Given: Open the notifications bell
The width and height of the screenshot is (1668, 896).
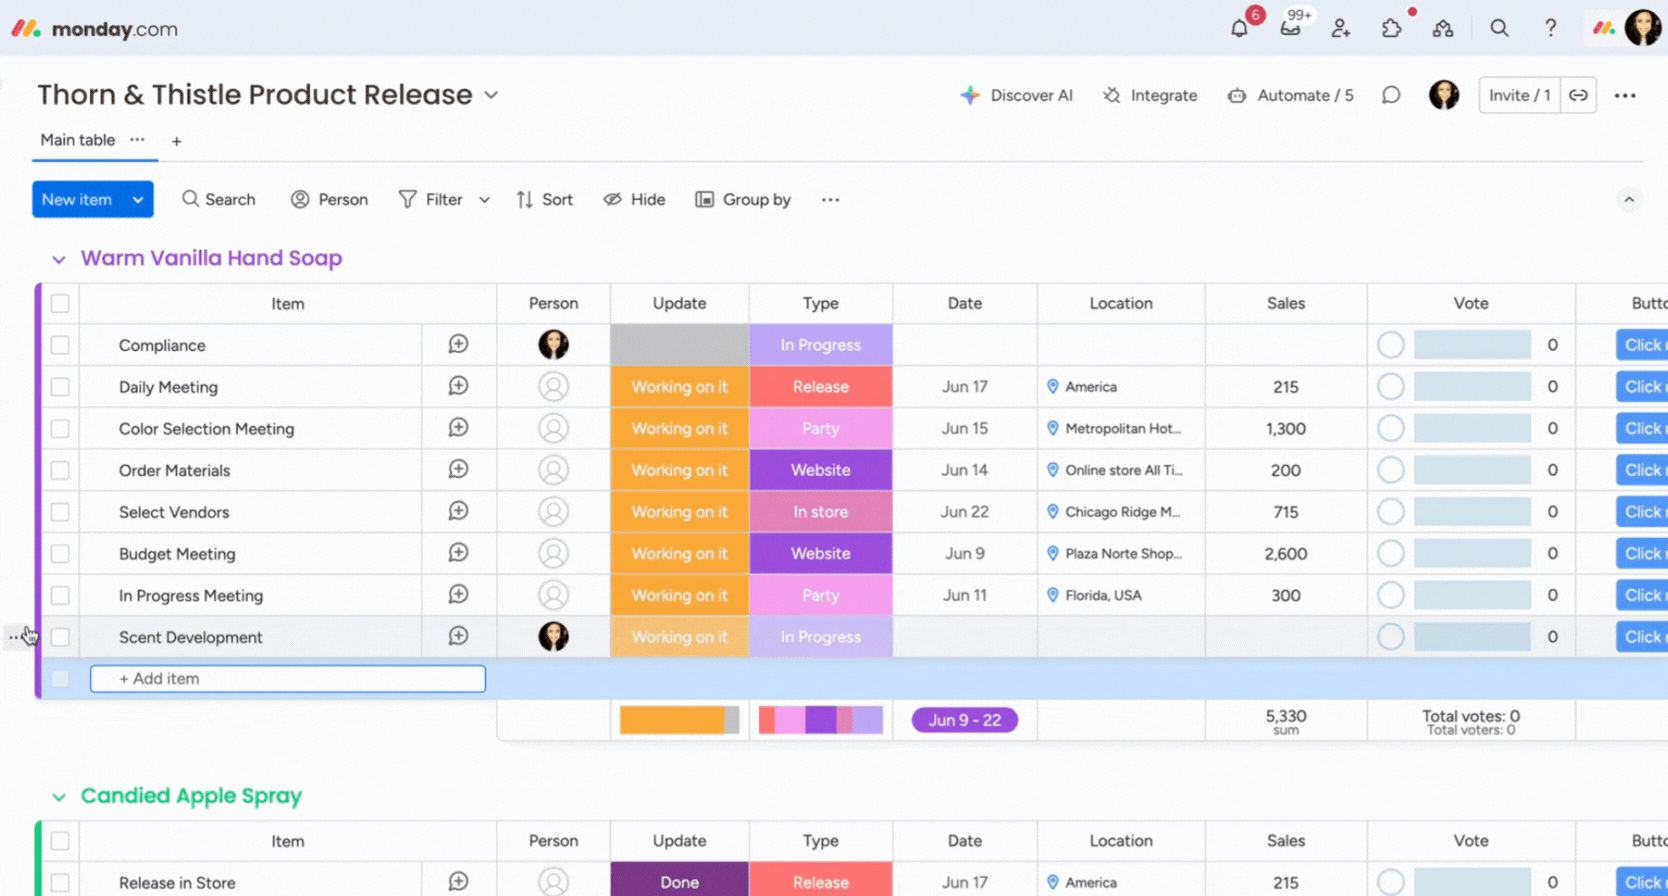Looking at the screenshot, I should [1239, 29].
